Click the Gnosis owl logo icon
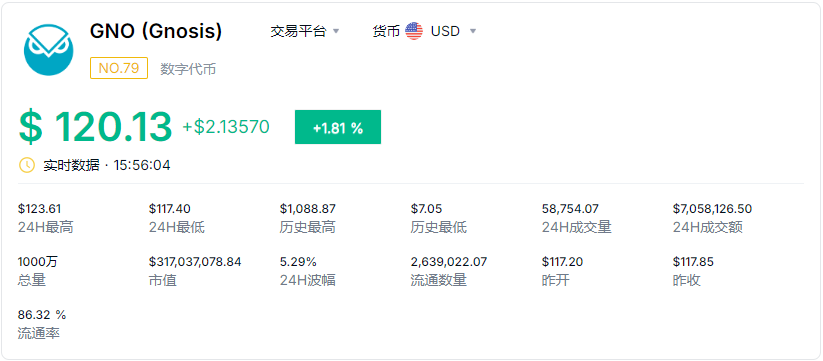The width and height of the screenshot is (823, 361). pyautogui.click(x=48, y=49)
